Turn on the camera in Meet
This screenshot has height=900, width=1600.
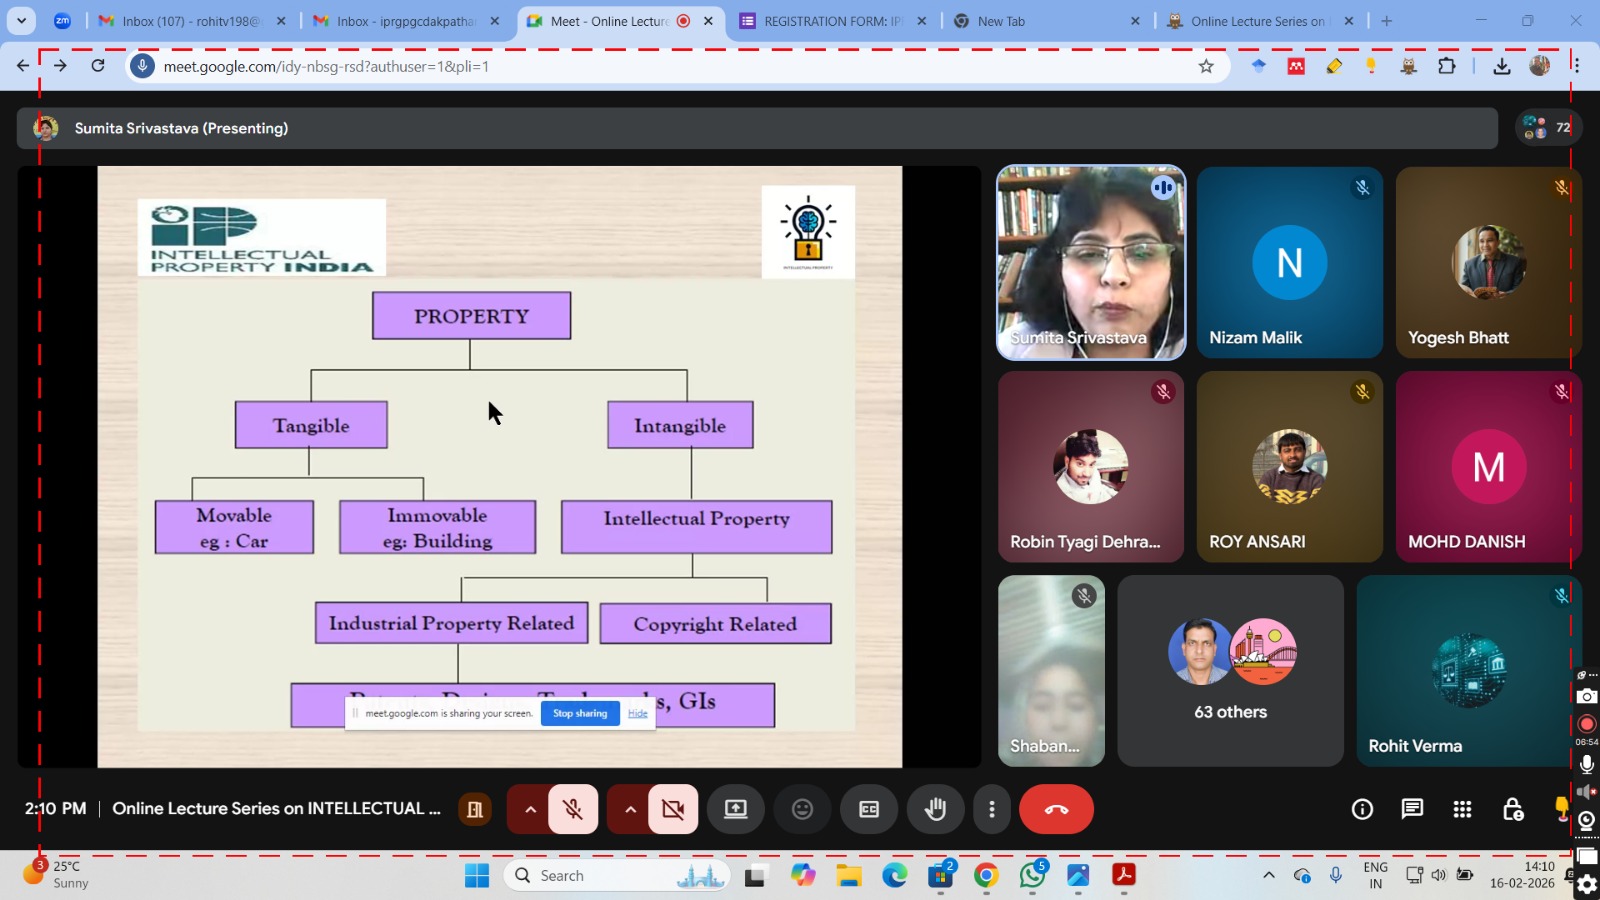tap(673, 809)
